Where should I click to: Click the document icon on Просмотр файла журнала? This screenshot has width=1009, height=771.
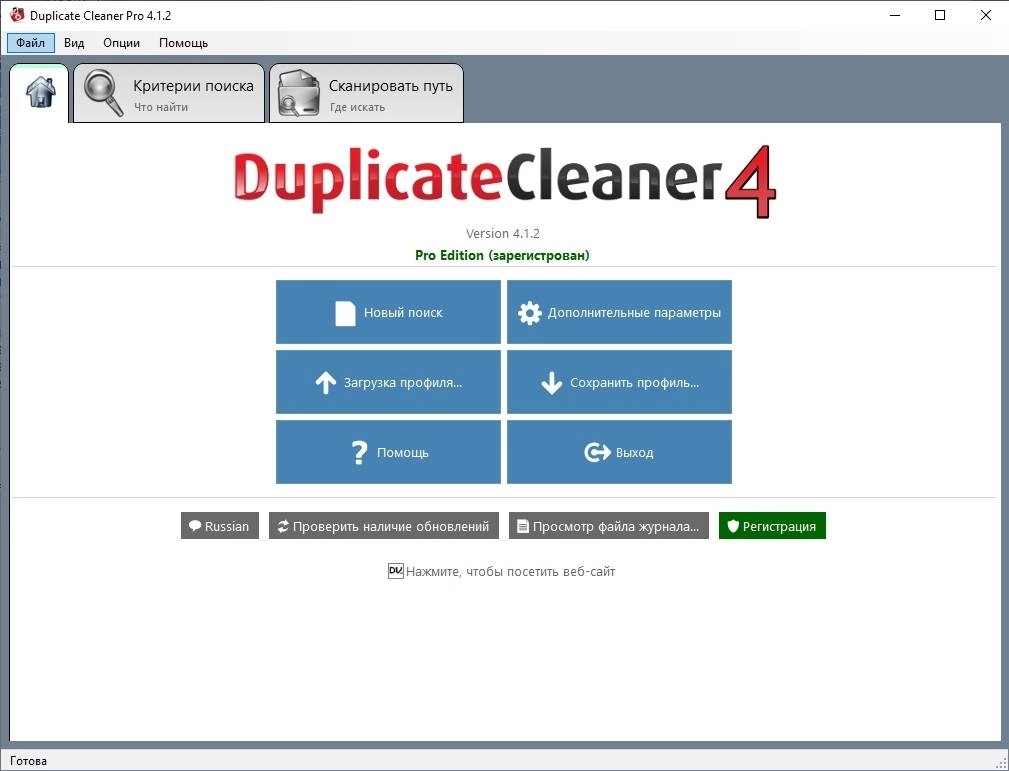tap(523, 526)
